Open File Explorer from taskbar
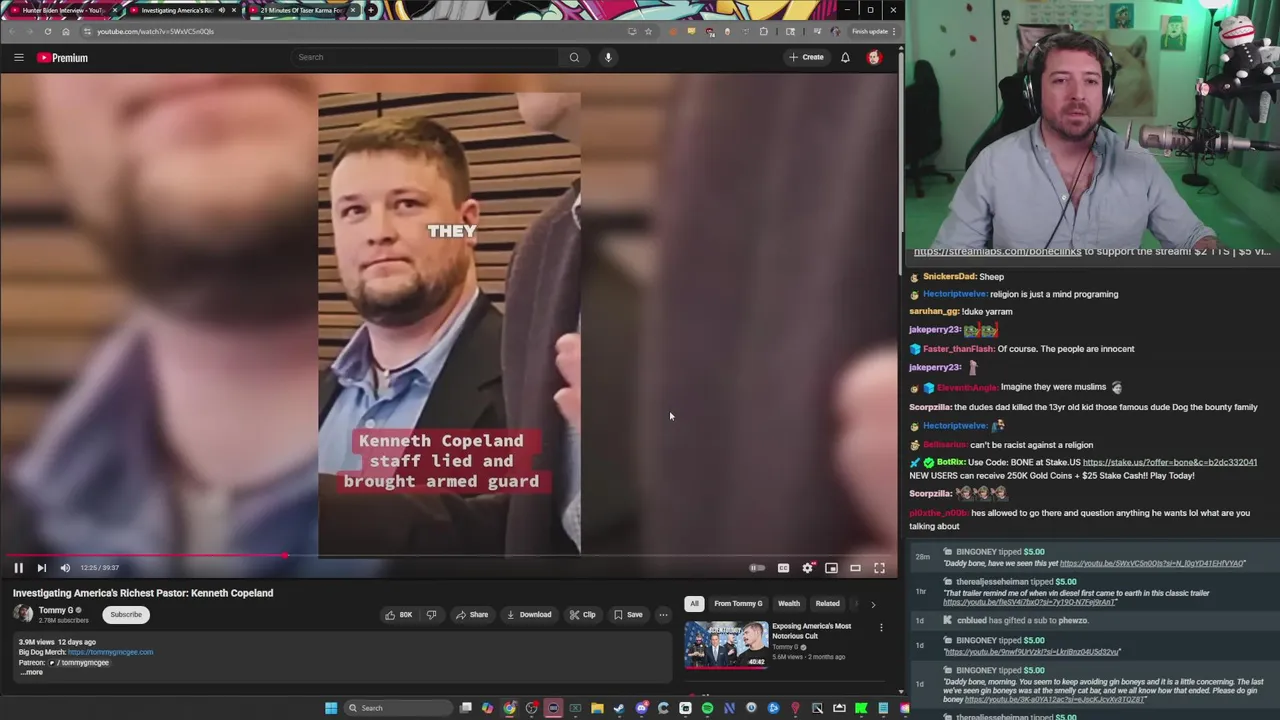 pos(597,708)
